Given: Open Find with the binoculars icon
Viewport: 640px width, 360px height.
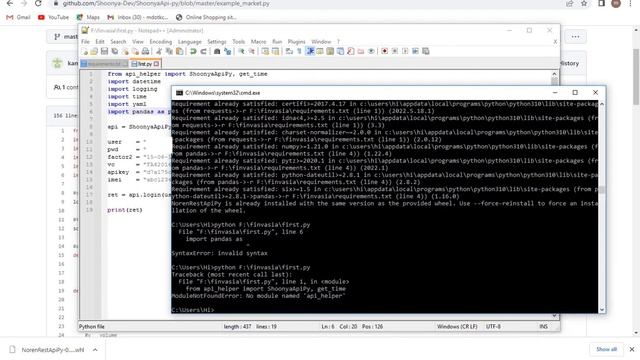Looking at the screenshot, I should coord(217,51).
